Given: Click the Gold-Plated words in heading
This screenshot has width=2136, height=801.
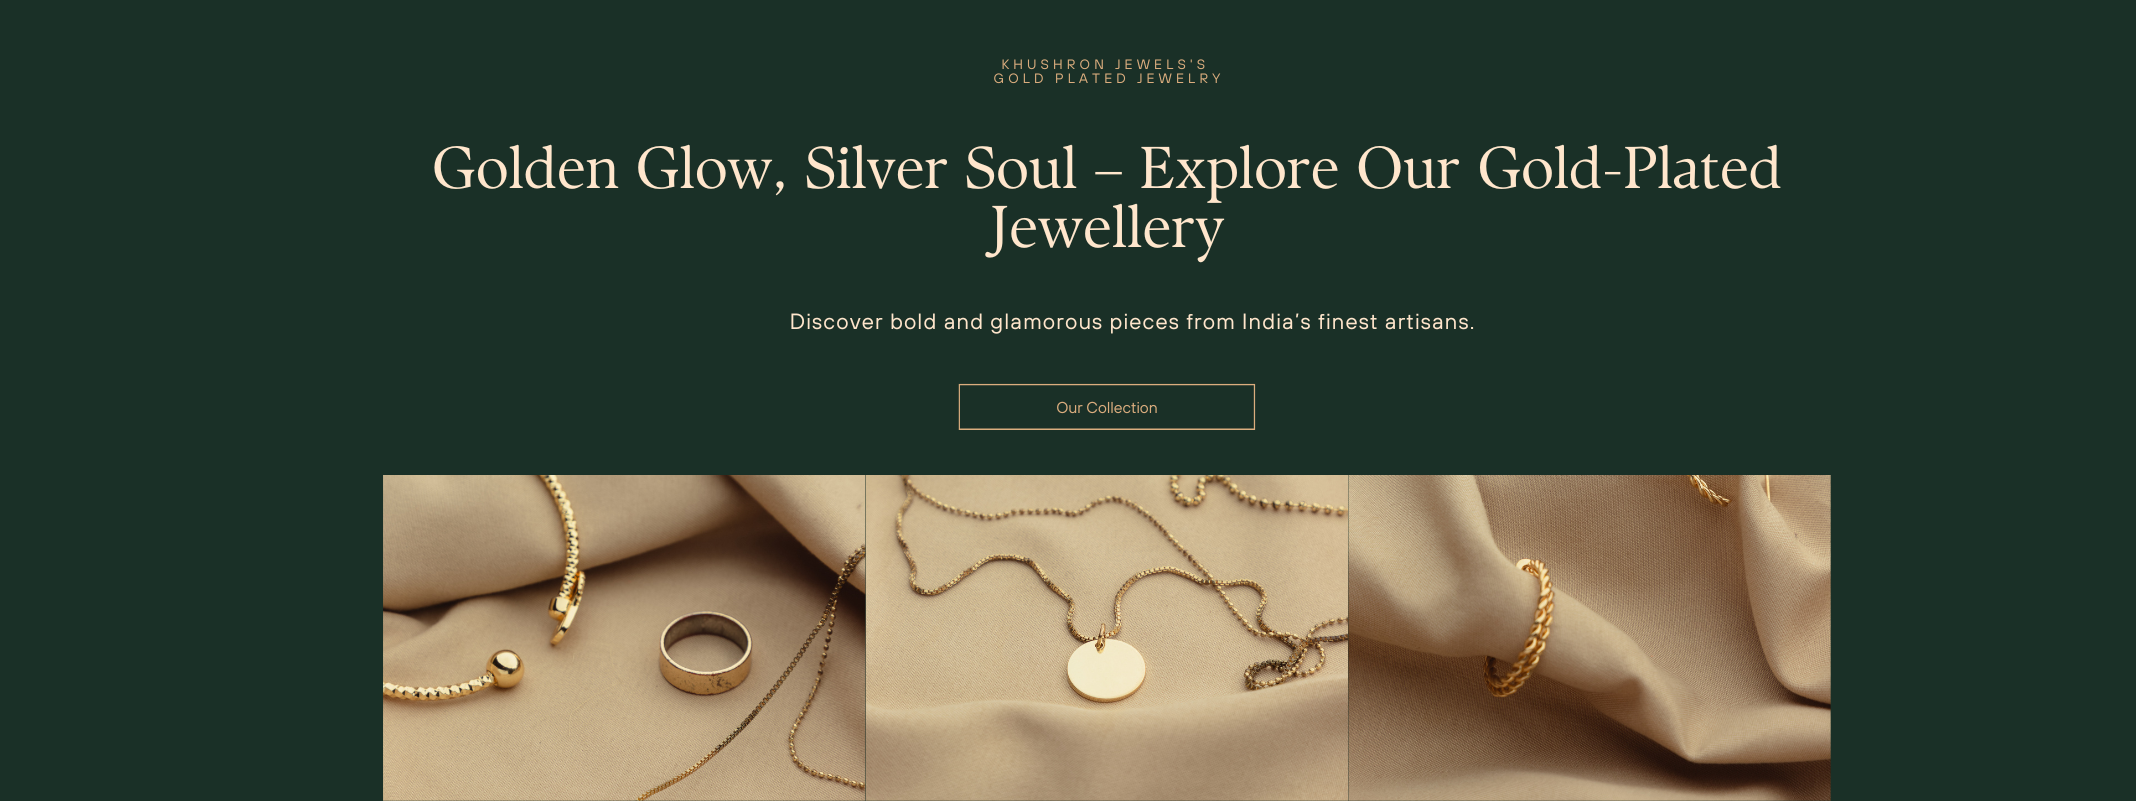Looking at the screenshot, I should (1630, 168).
